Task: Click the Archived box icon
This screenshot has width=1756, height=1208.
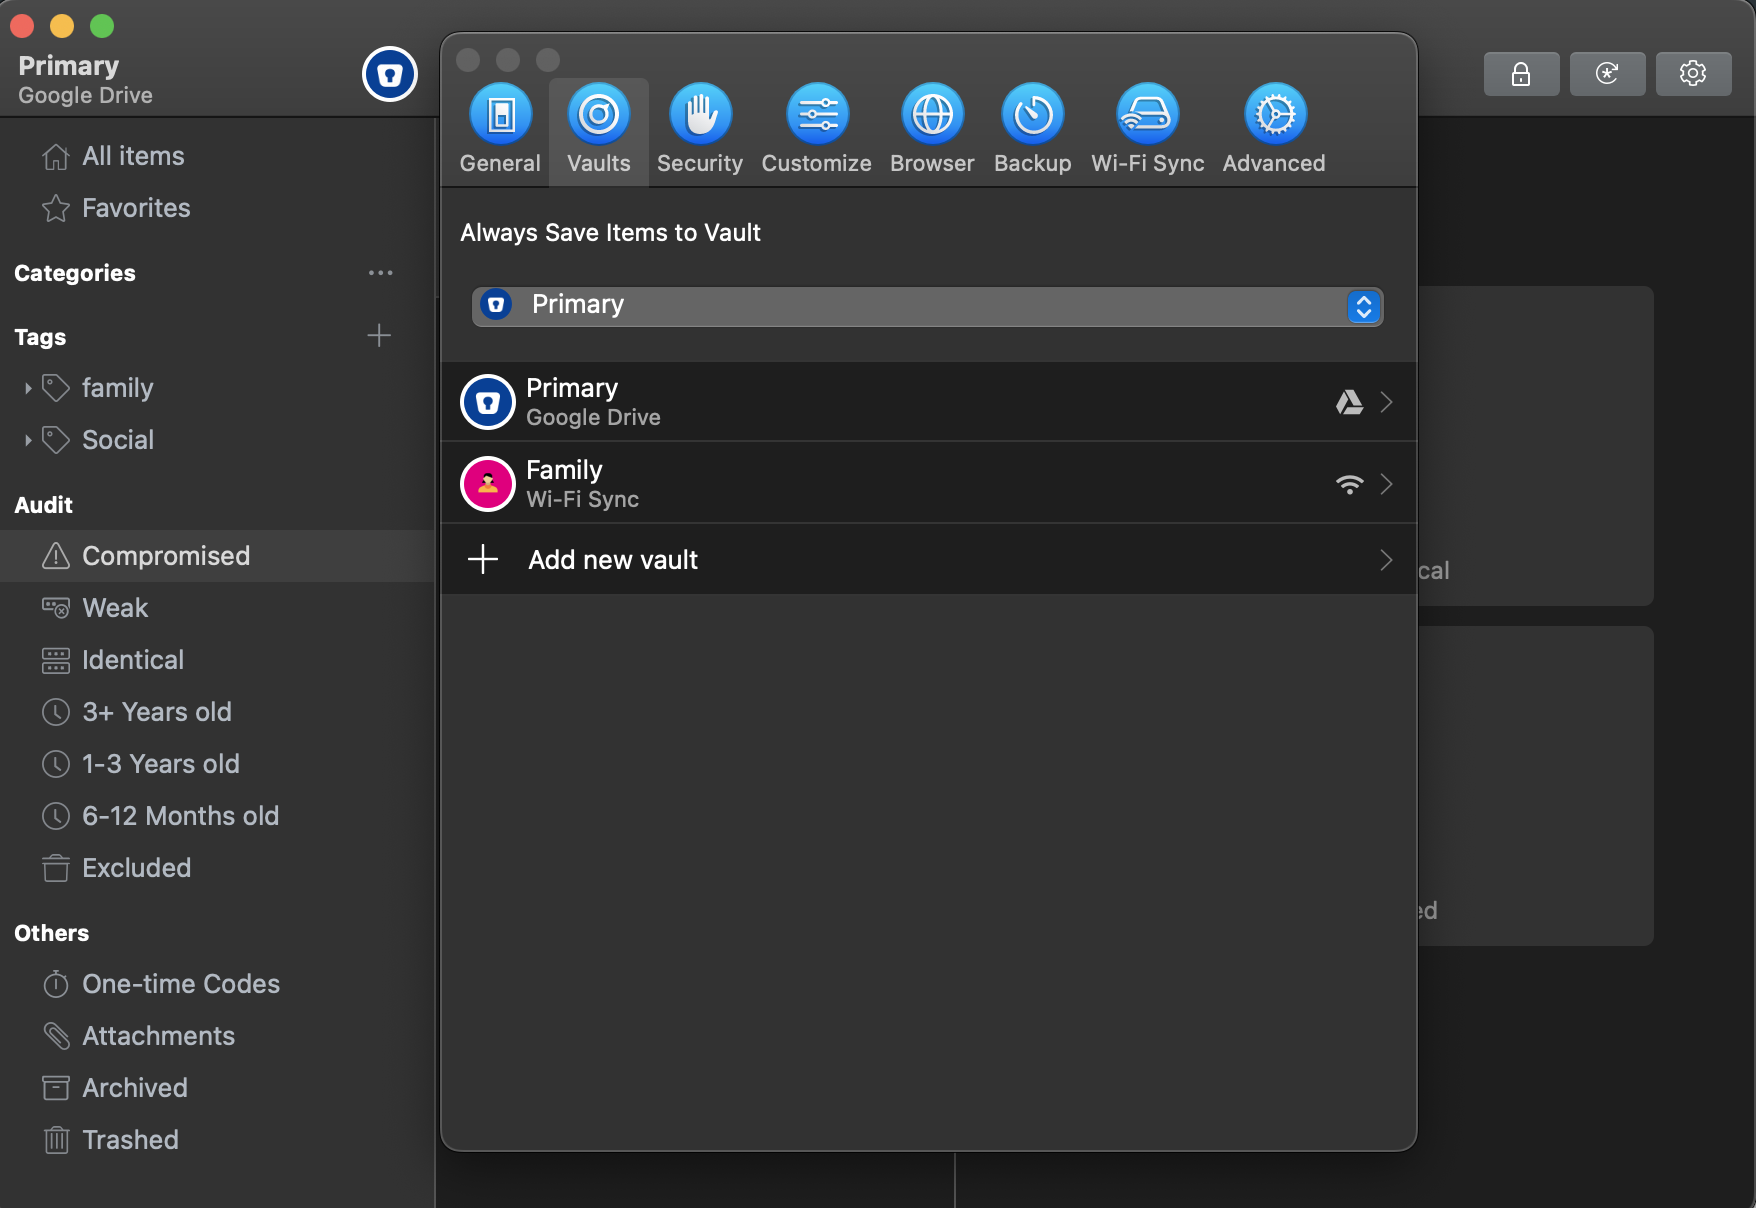Action: [56, 1088]
